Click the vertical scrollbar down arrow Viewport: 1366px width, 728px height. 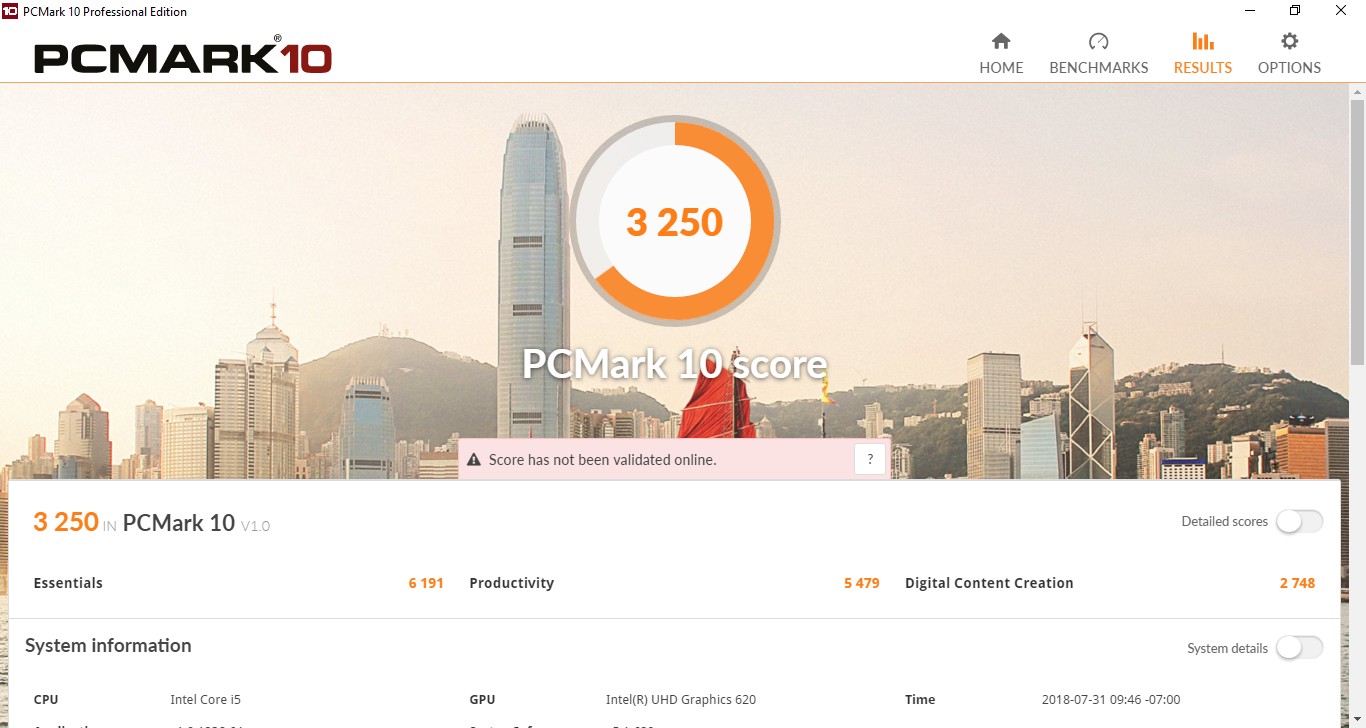[x=1357, y=718]
